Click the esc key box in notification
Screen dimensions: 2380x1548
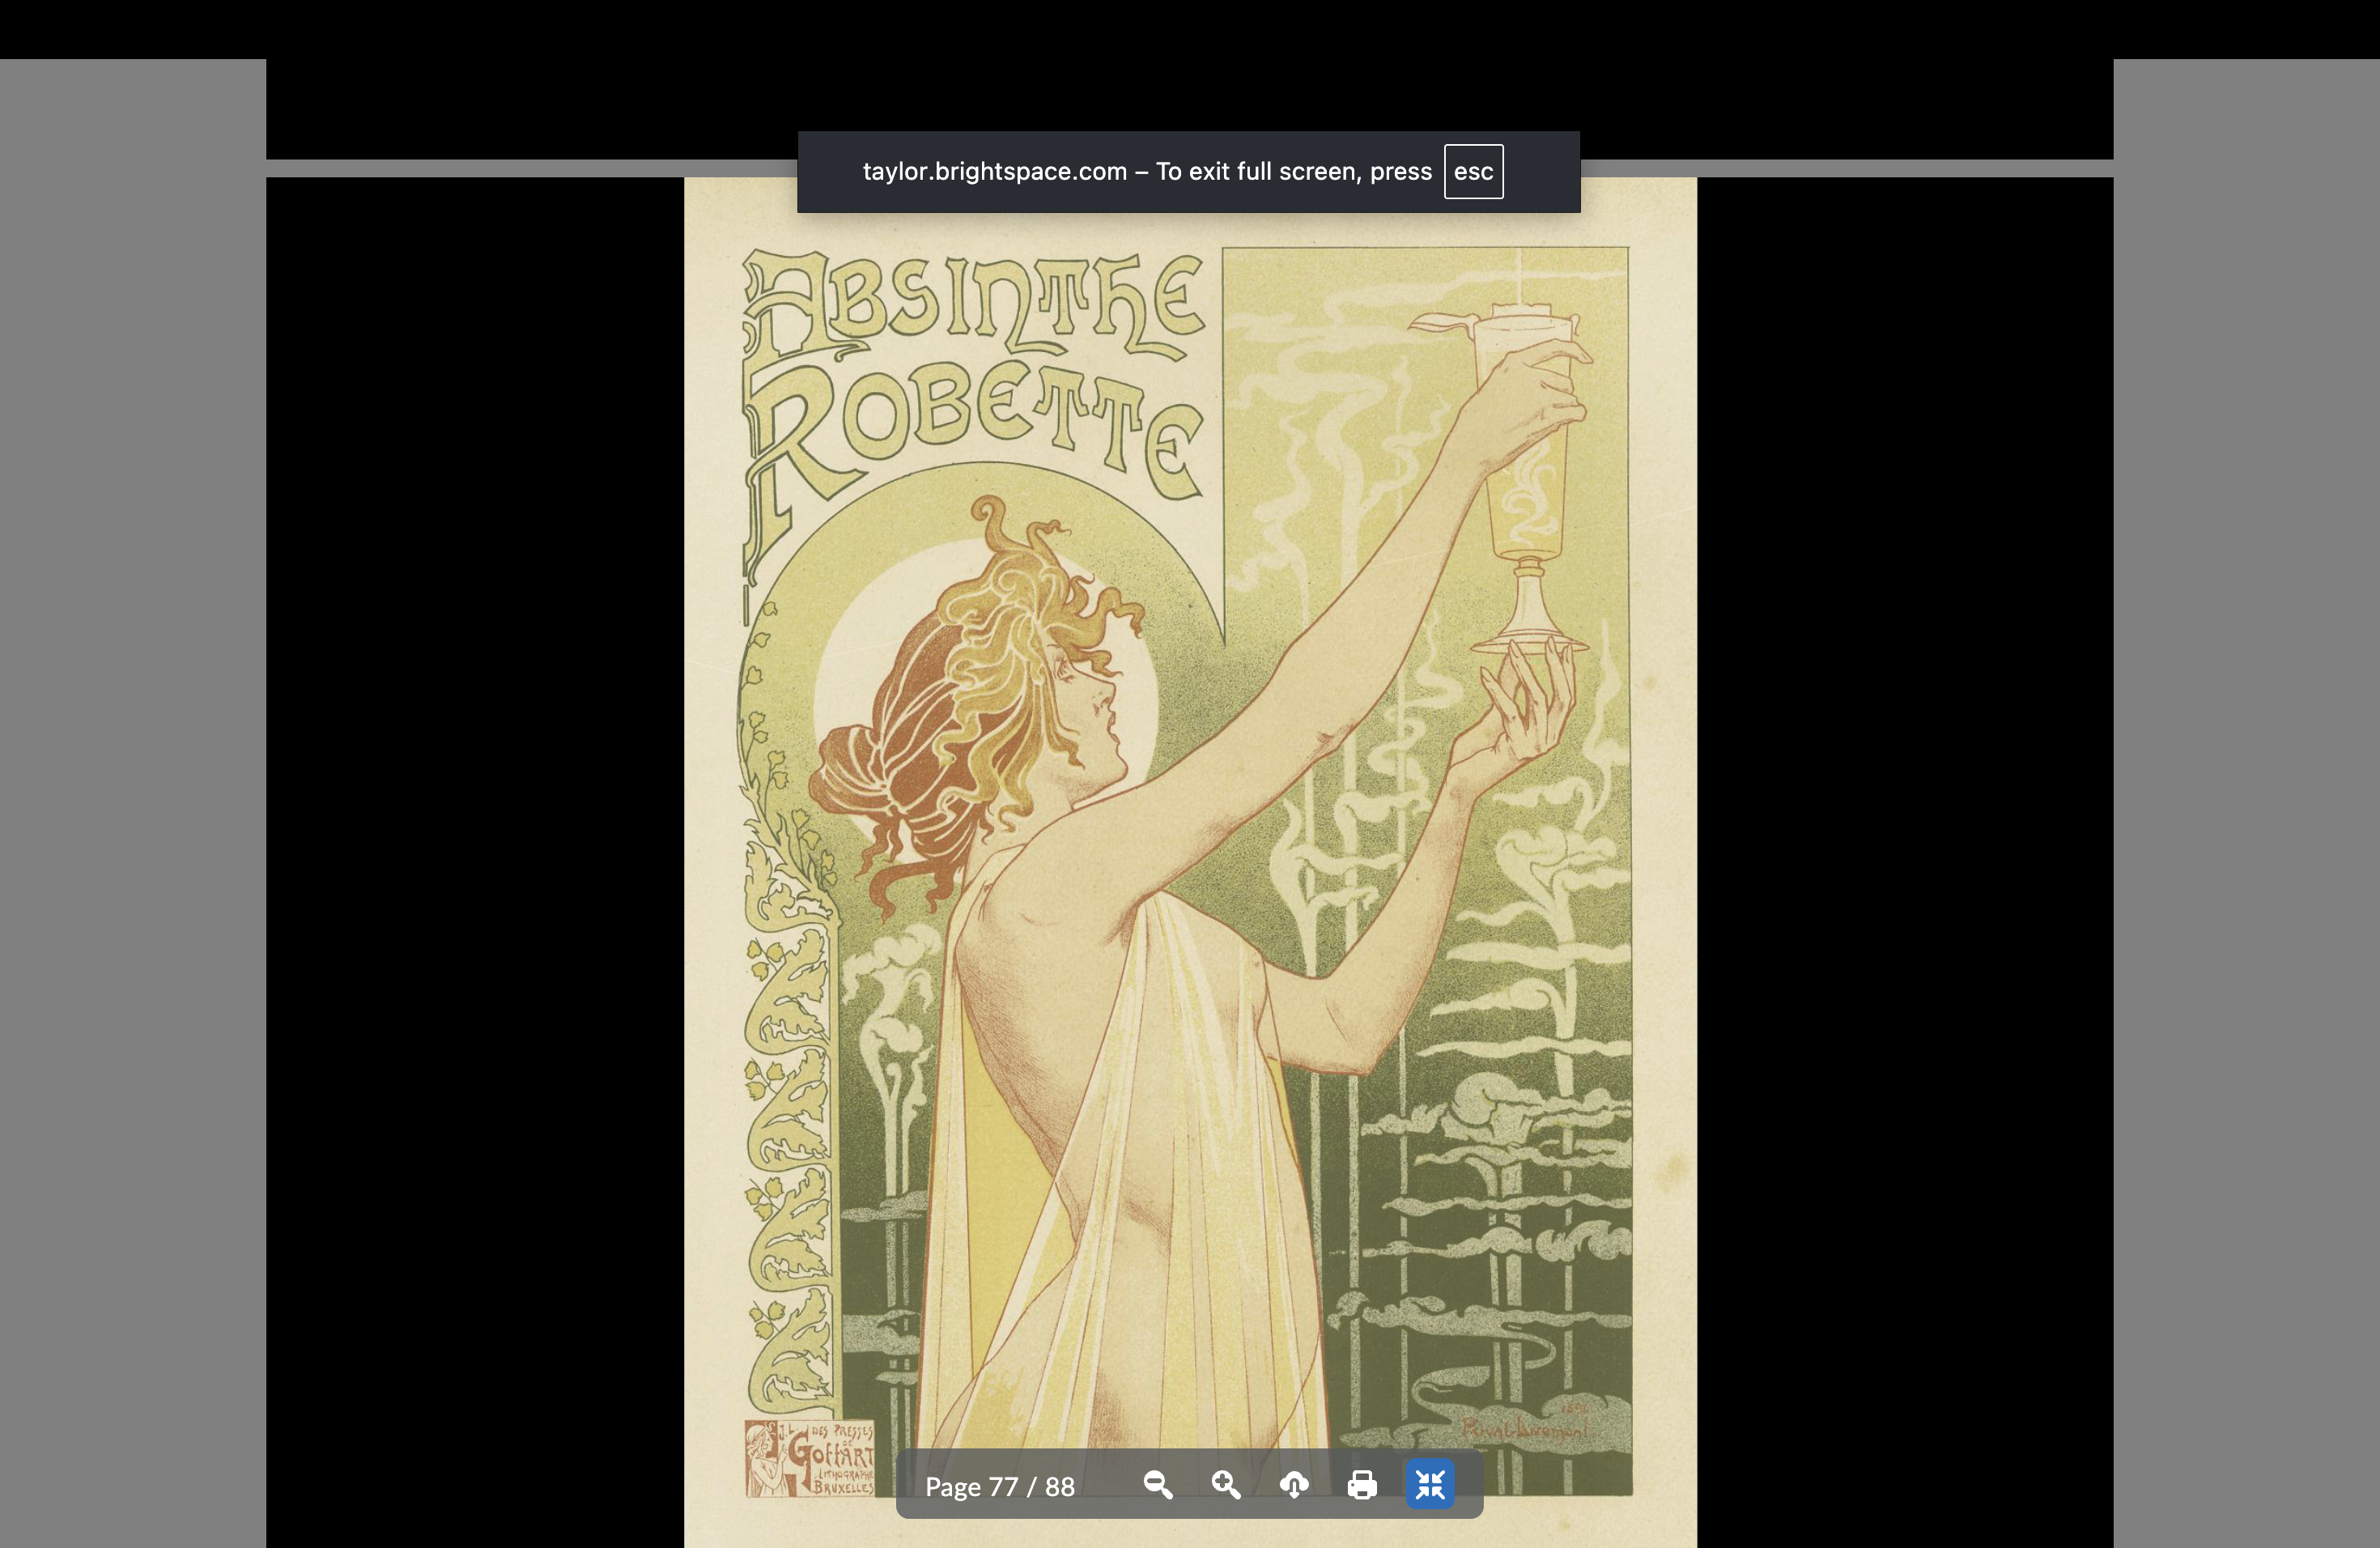point(1473,172)
